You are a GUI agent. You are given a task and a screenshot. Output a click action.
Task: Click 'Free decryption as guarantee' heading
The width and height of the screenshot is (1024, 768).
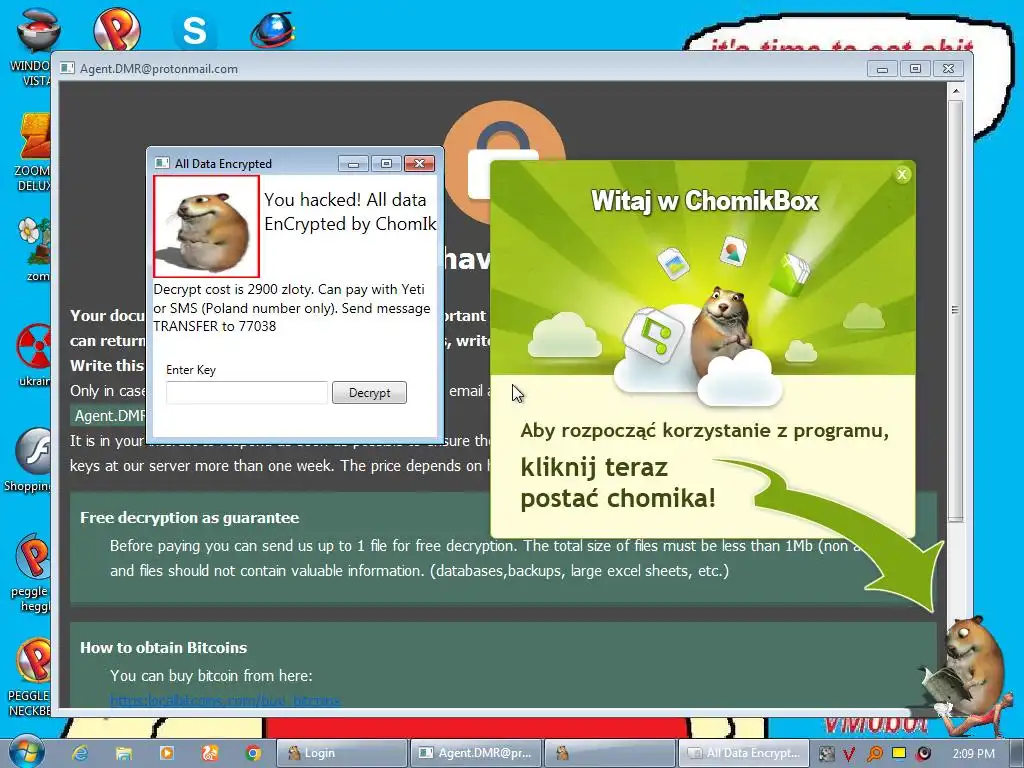click(189, 517)
